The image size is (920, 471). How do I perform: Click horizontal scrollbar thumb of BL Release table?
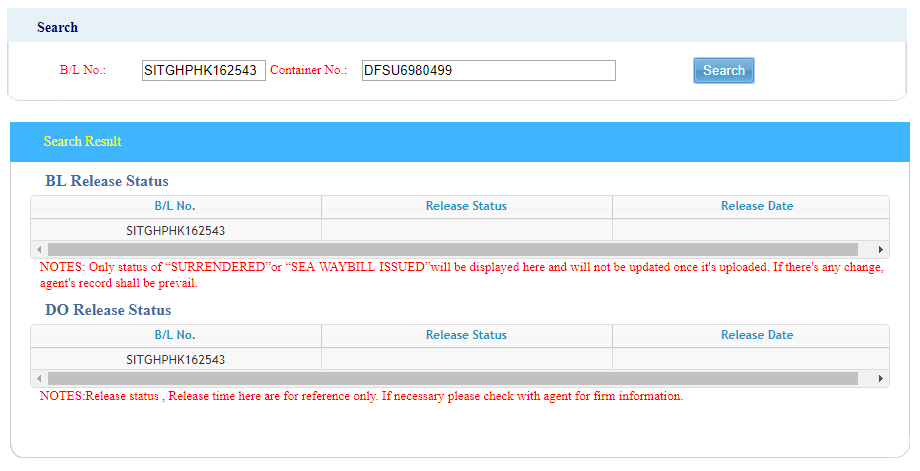point(452,249)
